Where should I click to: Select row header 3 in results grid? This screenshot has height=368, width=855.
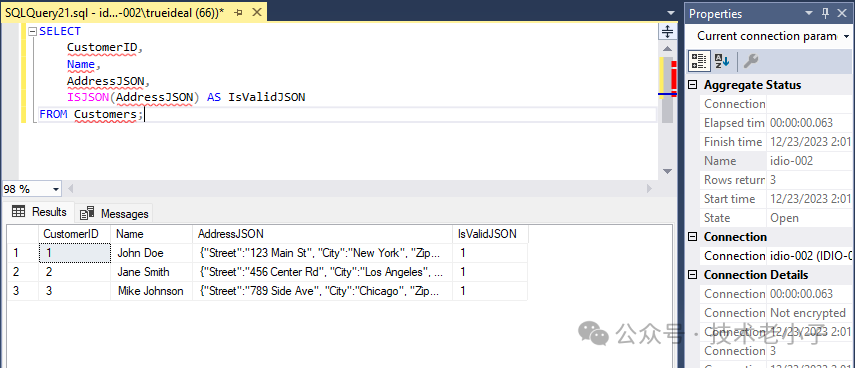click(22, 291)
